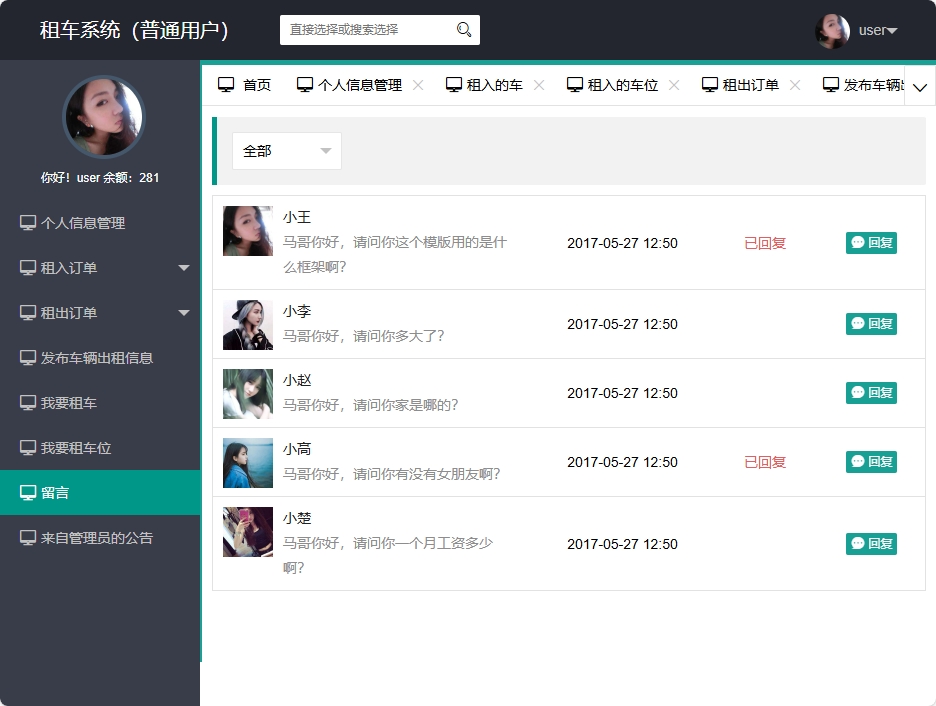936x706 pixels.
Task: Expand the 租入订单 sidebar menu
Action: coord(183,267)
